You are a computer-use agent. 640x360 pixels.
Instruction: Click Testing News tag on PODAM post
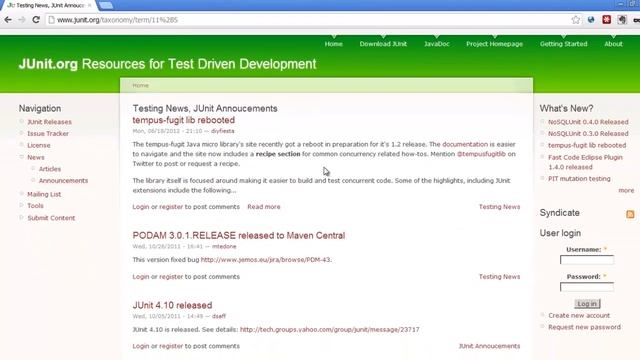pyautogui.click(x=499, y=276)
